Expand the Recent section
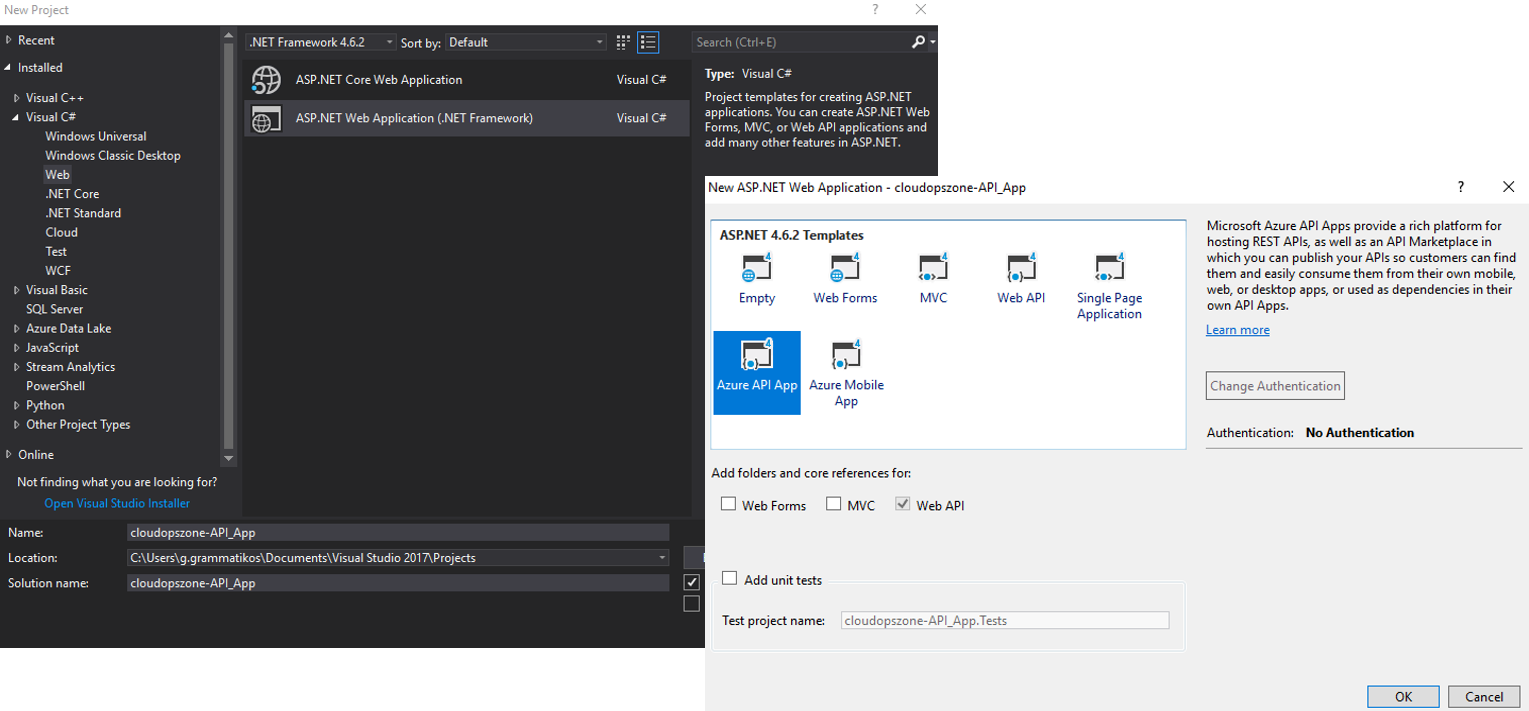 [x=9, y=40]
